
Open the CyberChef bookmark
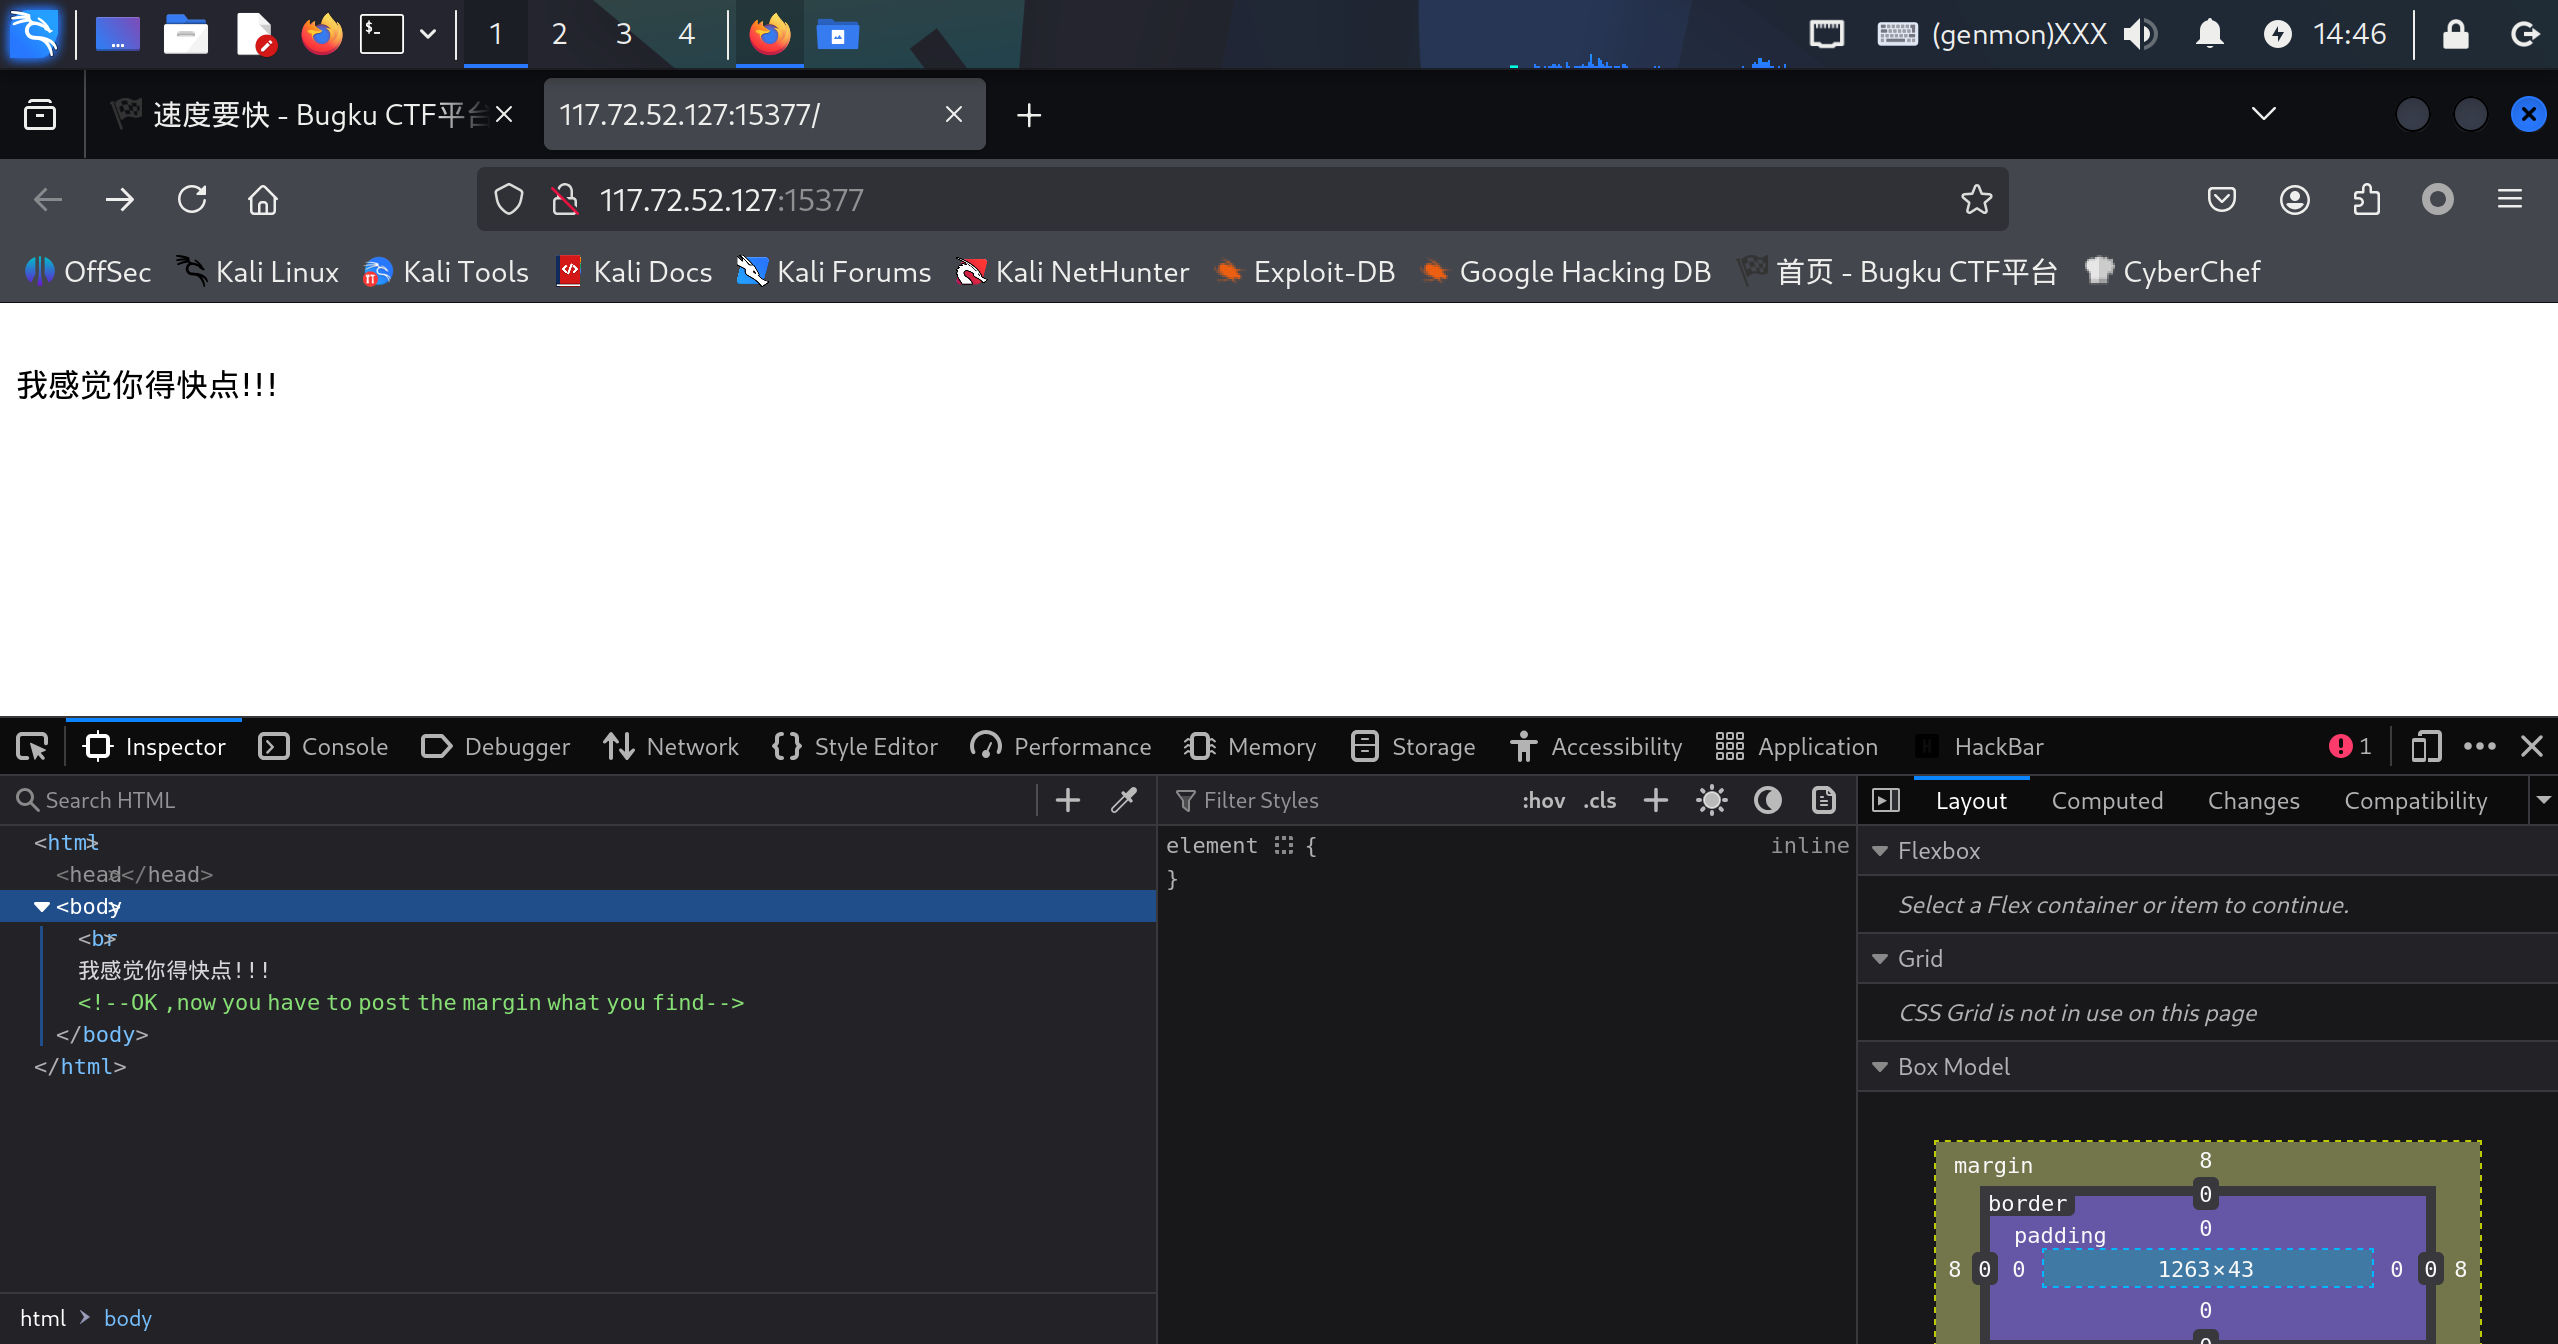2172,272
